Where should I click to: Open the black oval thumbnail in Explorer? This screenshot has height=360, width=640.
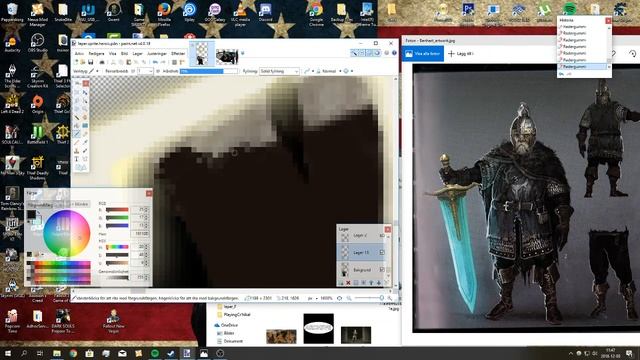point(318,328)
